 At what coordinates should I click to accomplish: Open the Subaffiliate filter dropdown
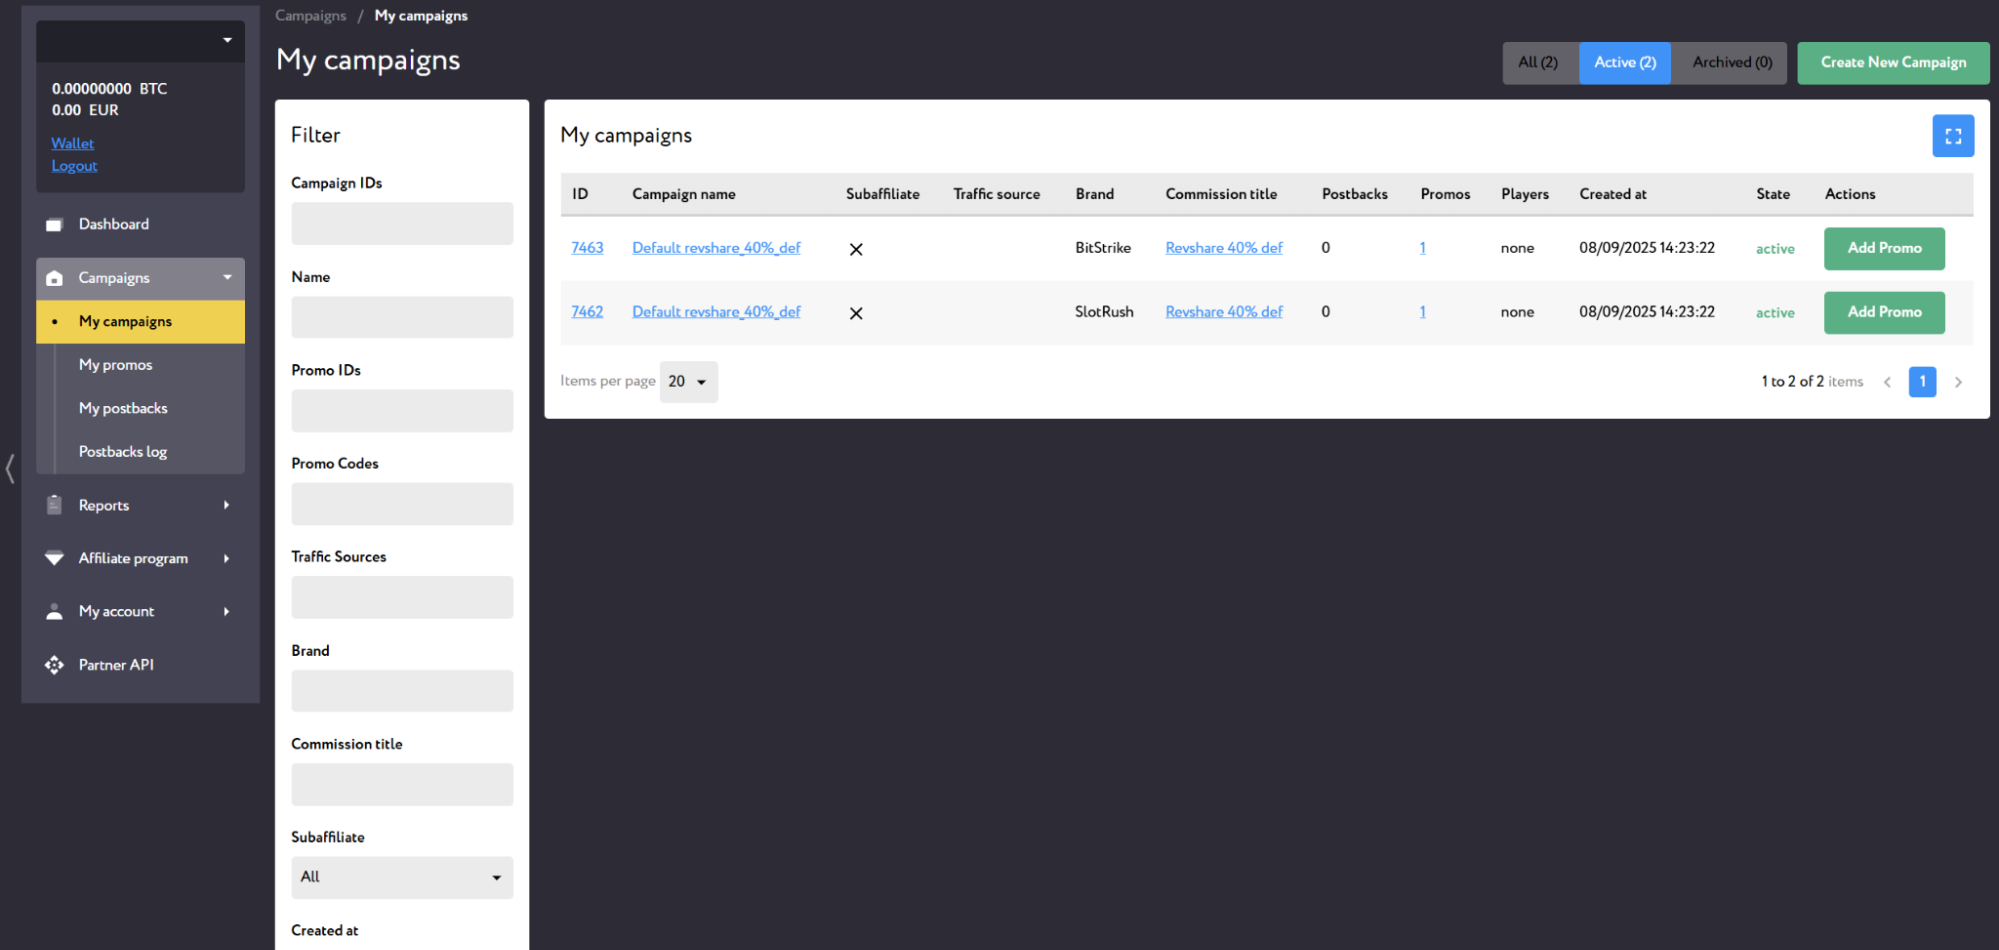point(401,877)
